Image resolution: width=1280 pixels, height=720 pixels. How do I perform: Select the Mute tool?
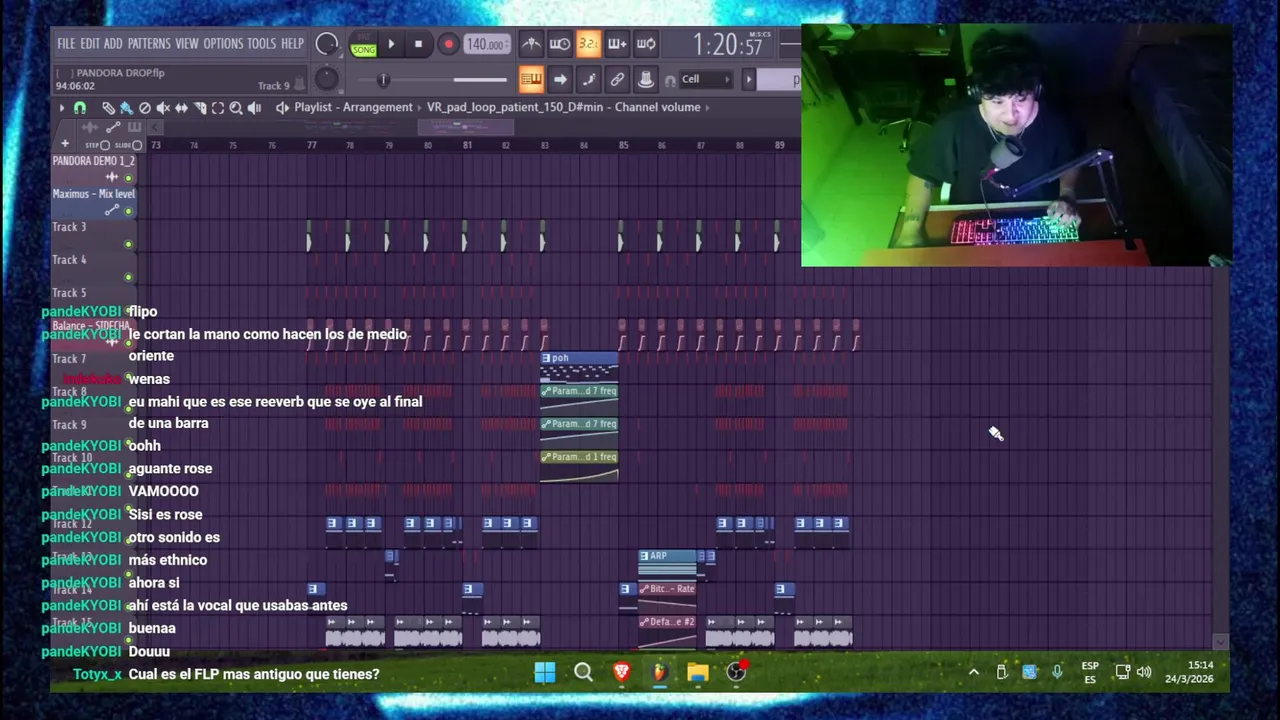coord(163,108)
